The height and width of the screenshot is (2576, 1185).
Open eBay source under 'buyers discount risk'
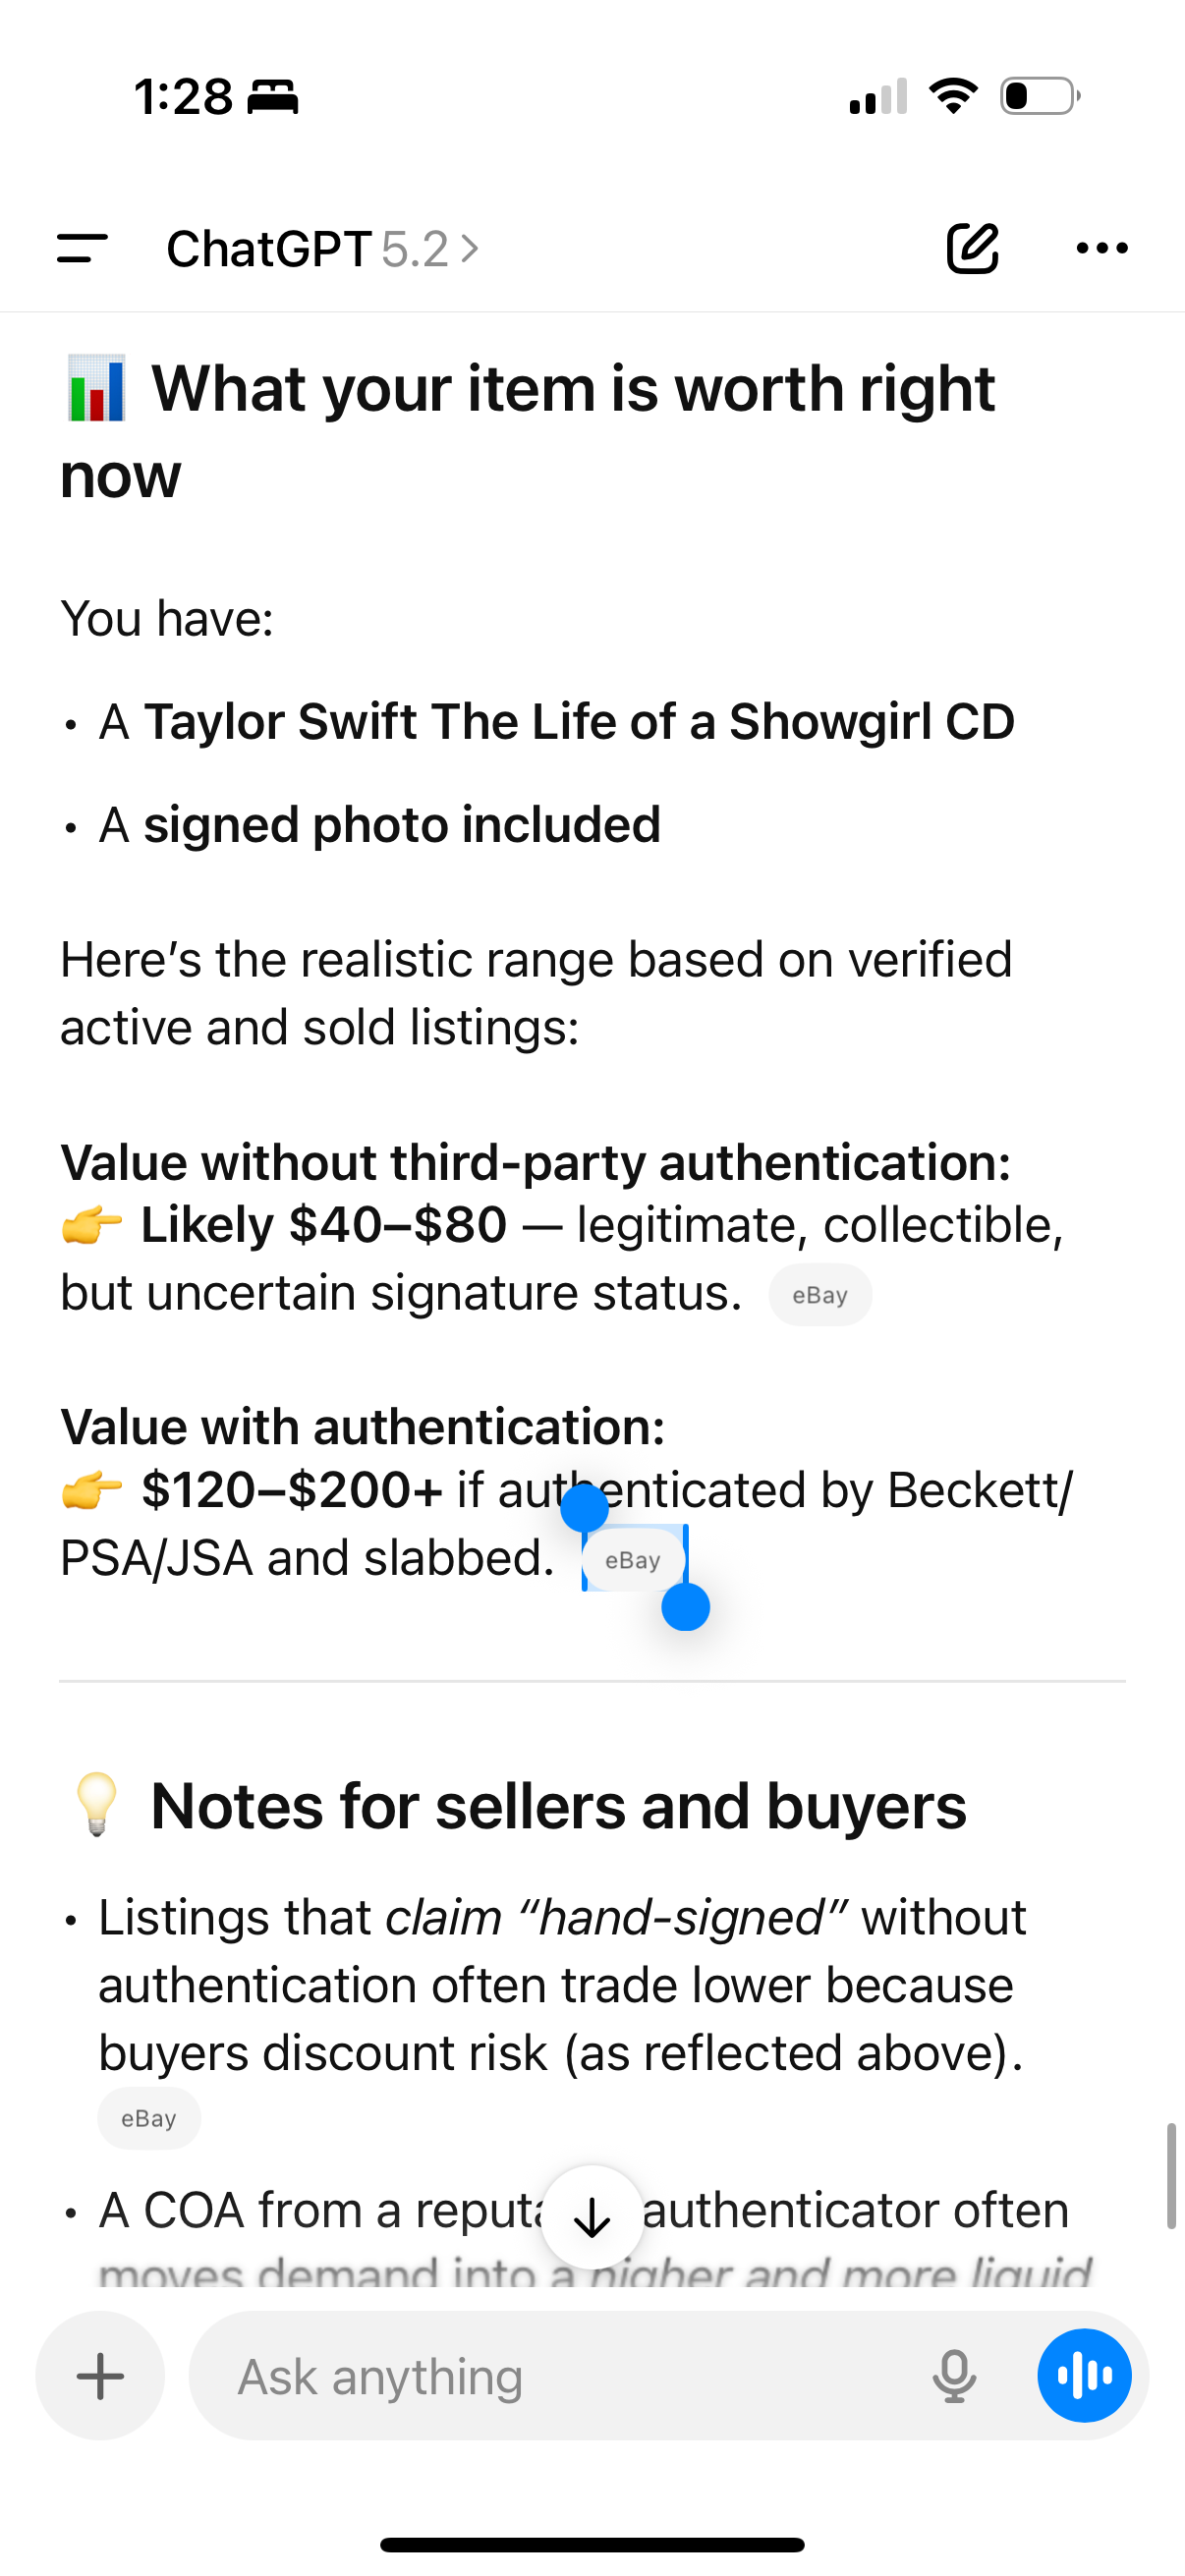point(149,2118)
